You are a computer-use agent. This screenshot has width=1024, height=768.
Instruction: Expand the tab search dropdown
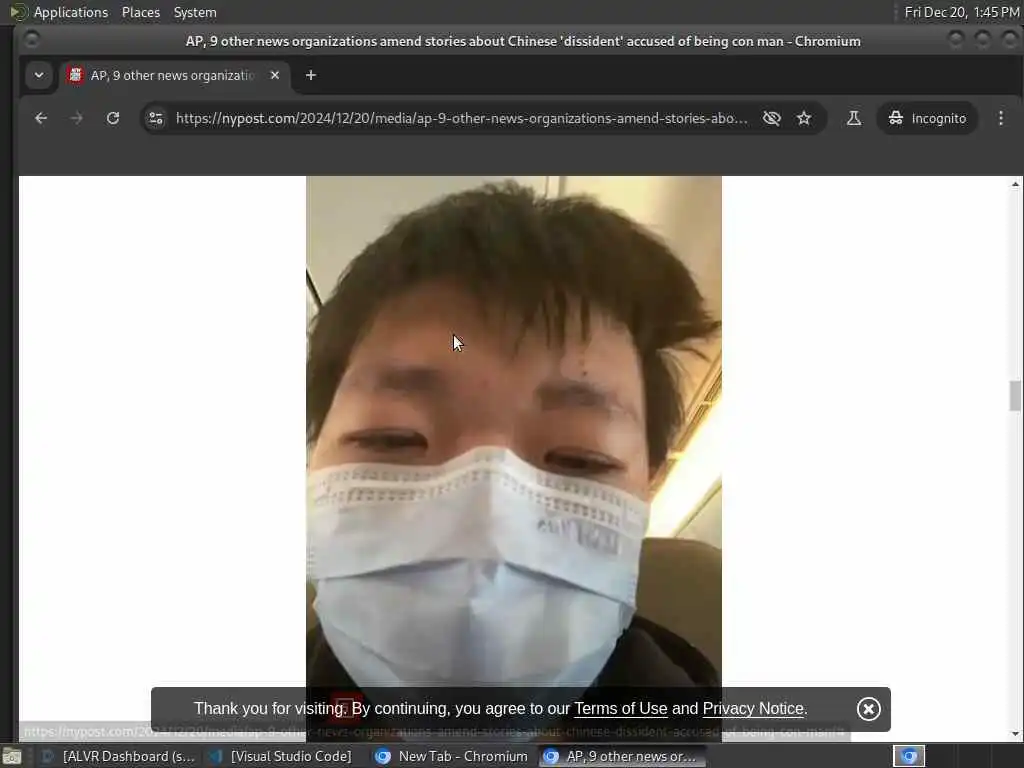pos(39,75)
